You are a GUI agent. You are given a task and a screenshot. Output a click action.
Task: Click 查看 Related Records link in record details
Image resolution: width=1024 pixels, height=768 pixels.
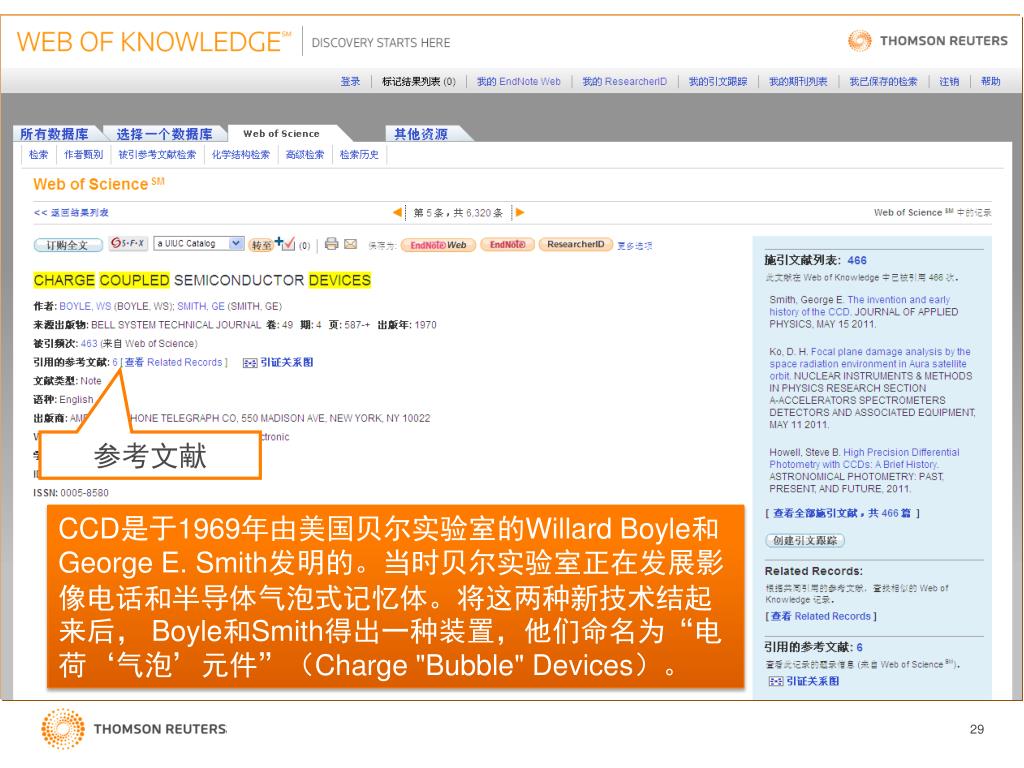point(174,362)
